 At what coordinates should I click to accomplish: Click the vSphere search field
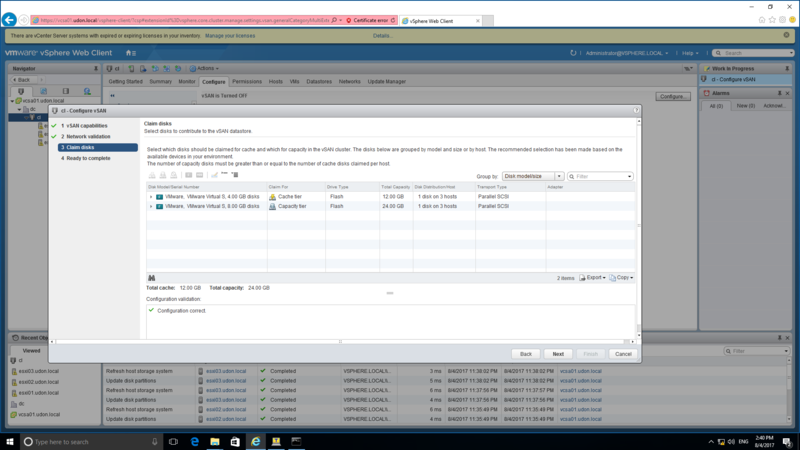coord(754,53)
